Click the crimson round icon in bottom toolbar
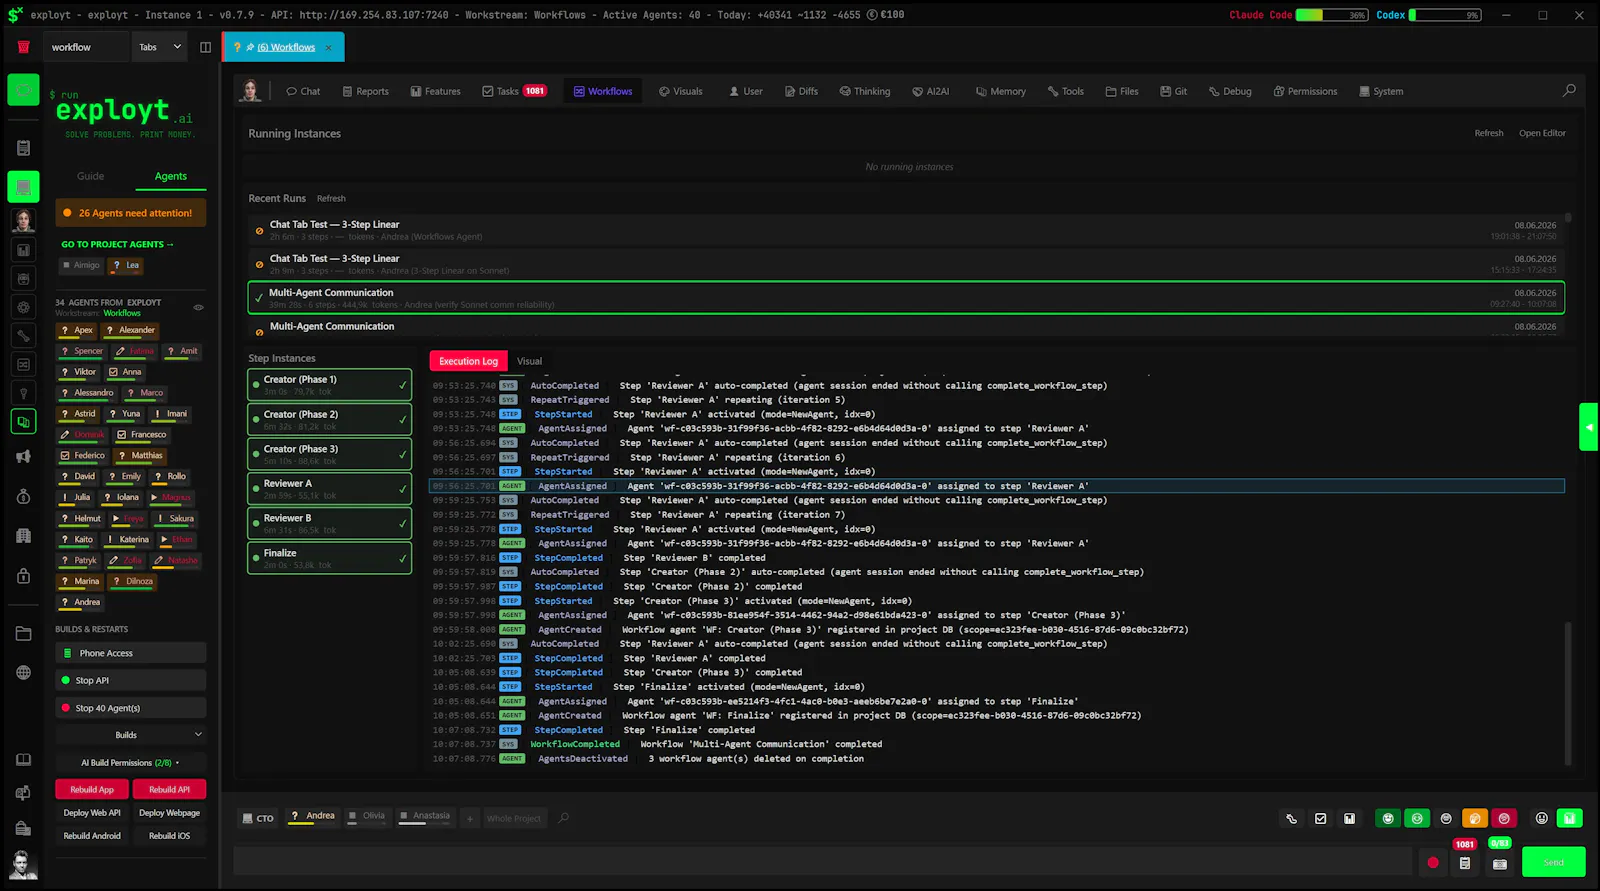 pyautogui.click(x=1504, y=818)
